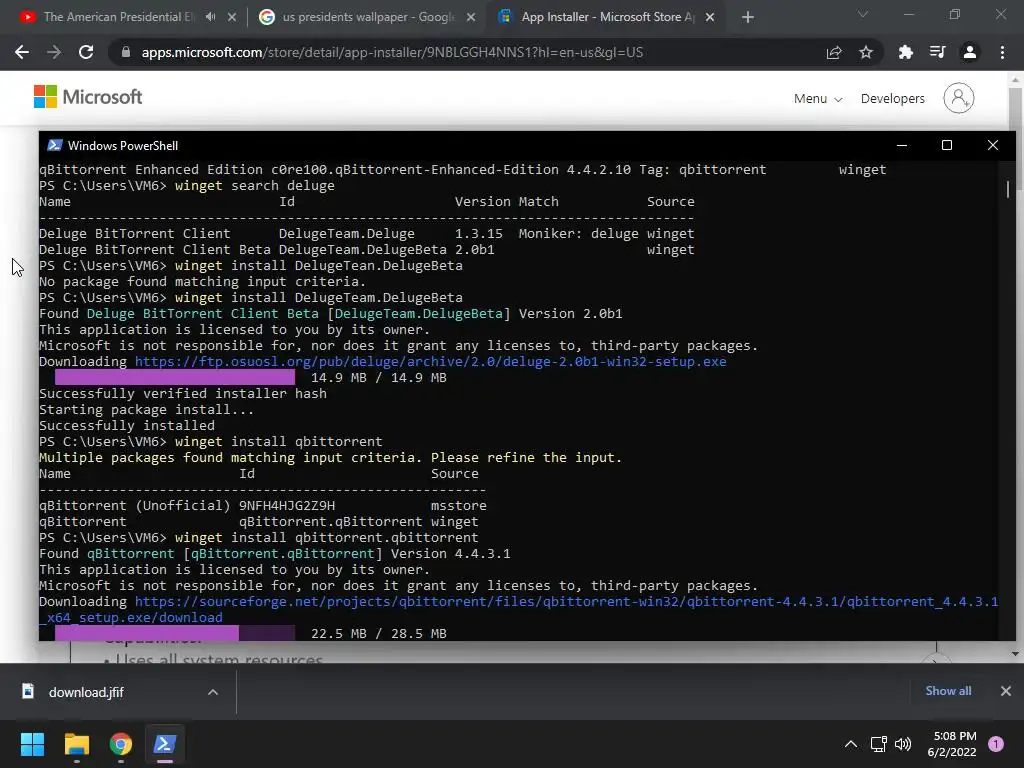This screenshot has width=1024, height=768.
Task: Open the tab search chevron in Chrome
Action: click(863, 14)
